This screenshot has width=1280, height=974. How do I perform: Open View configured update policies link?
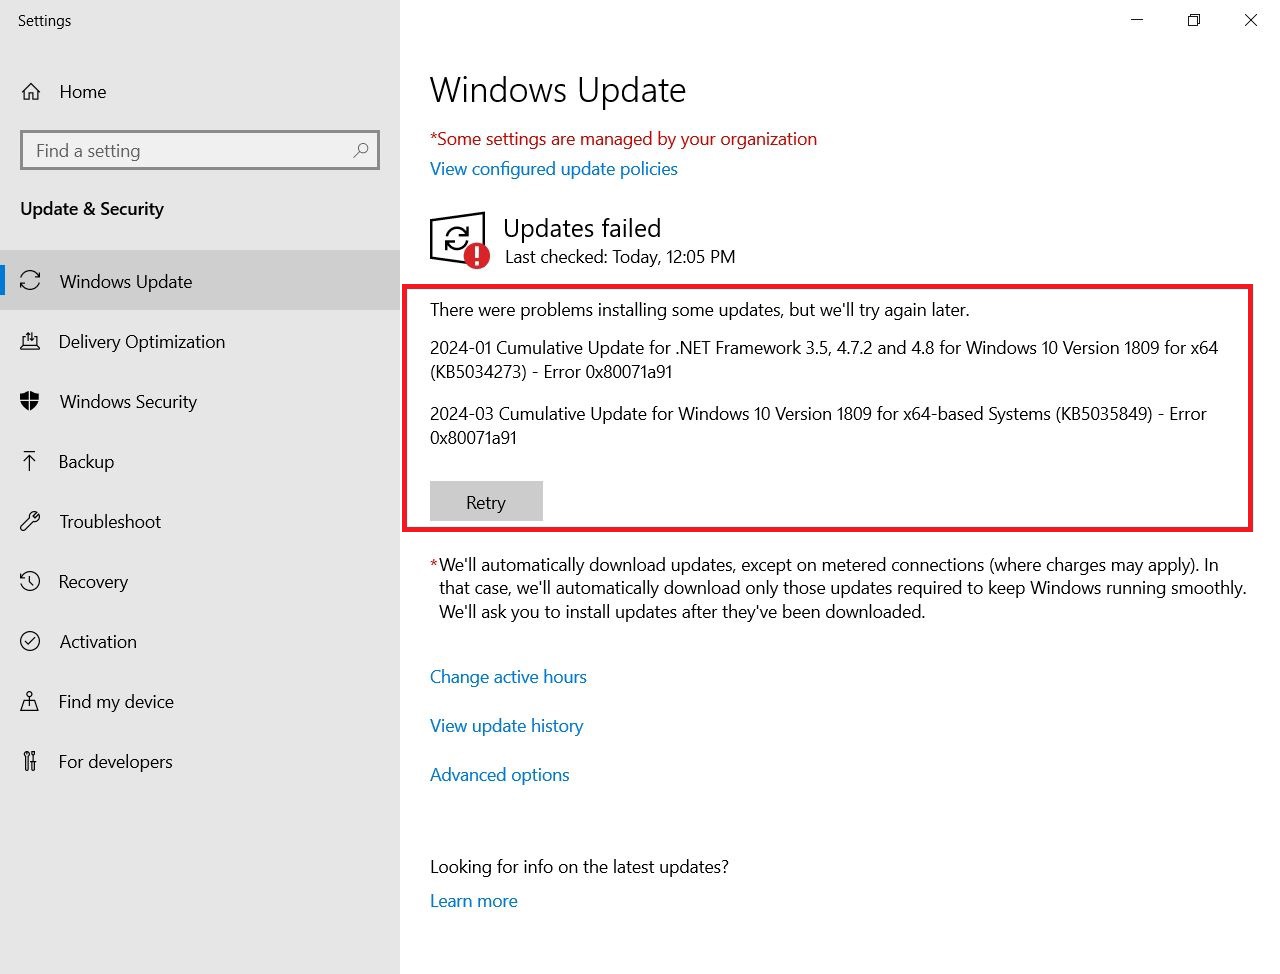click(x=553, y=169)
